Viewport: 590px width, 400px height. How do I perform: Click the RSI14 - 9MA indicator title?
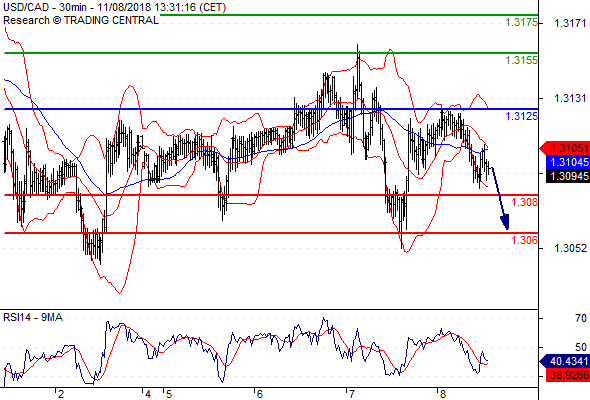[33, 318]
